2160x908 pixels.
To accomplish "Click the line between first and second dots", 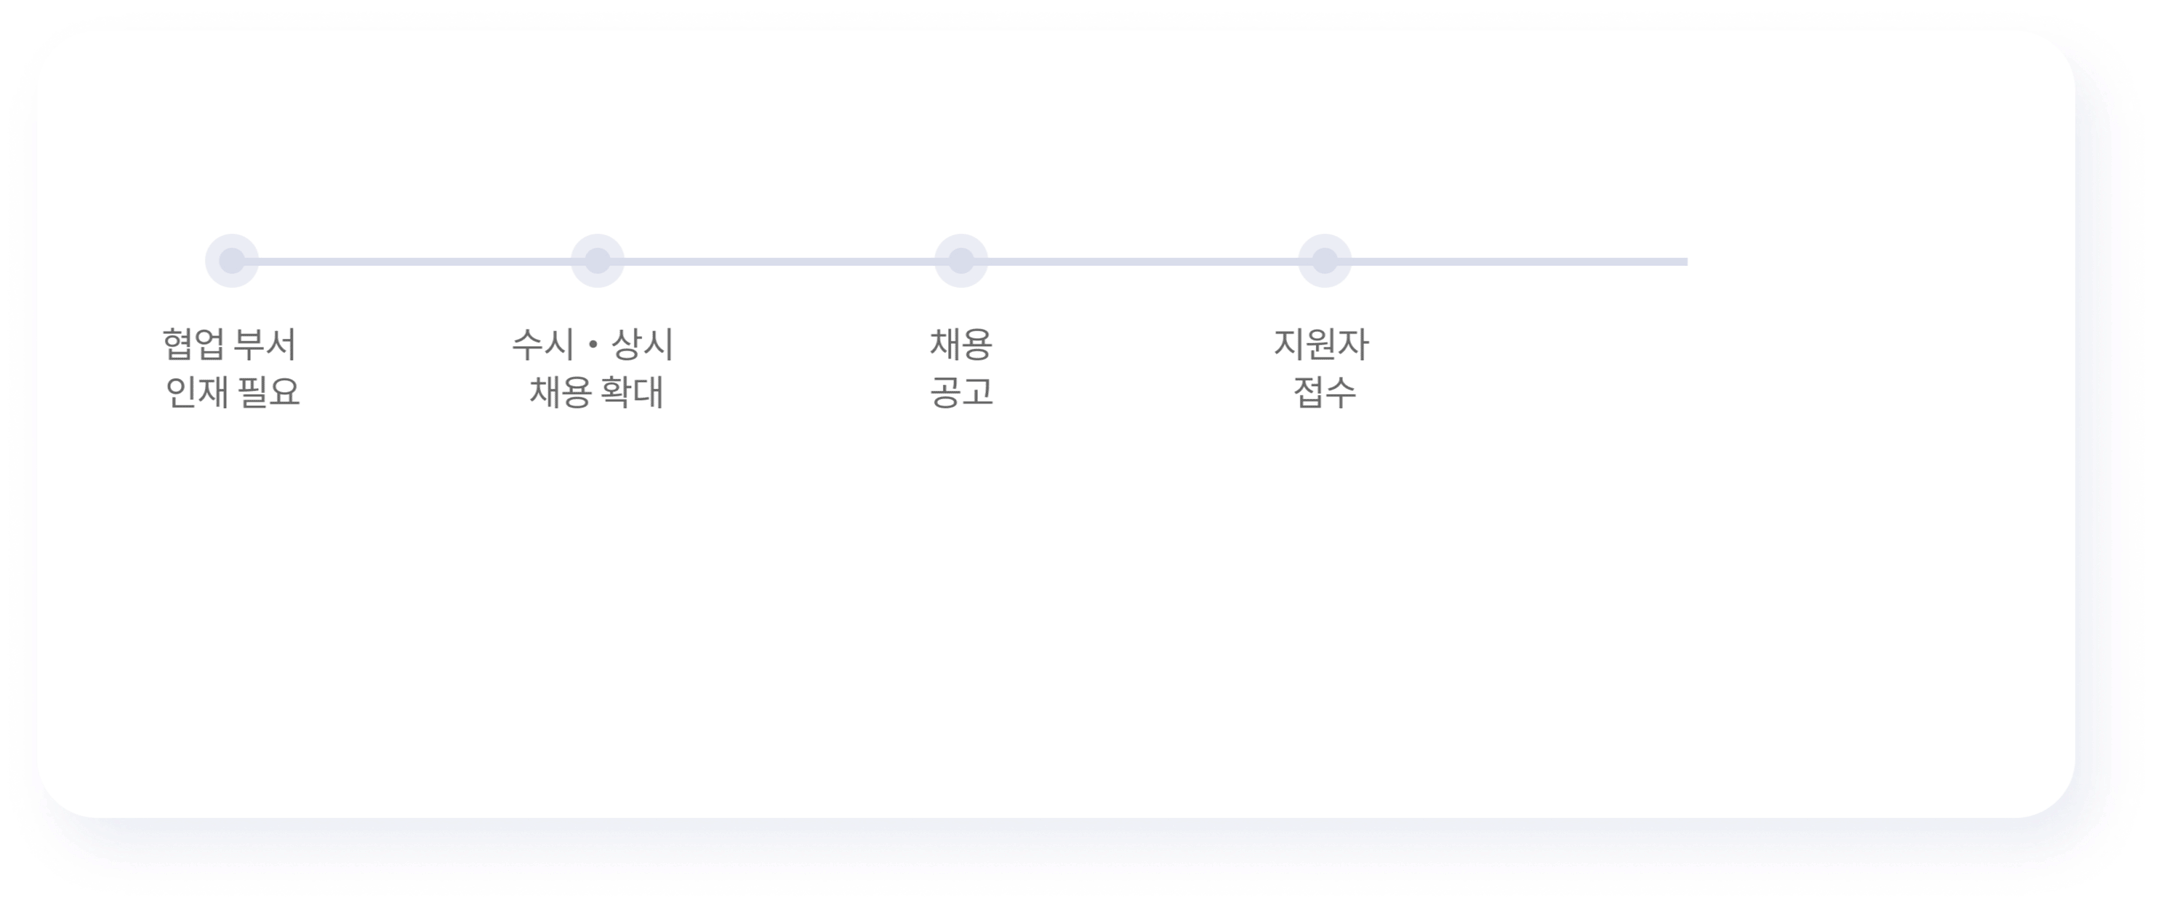I will click(414, 261).
